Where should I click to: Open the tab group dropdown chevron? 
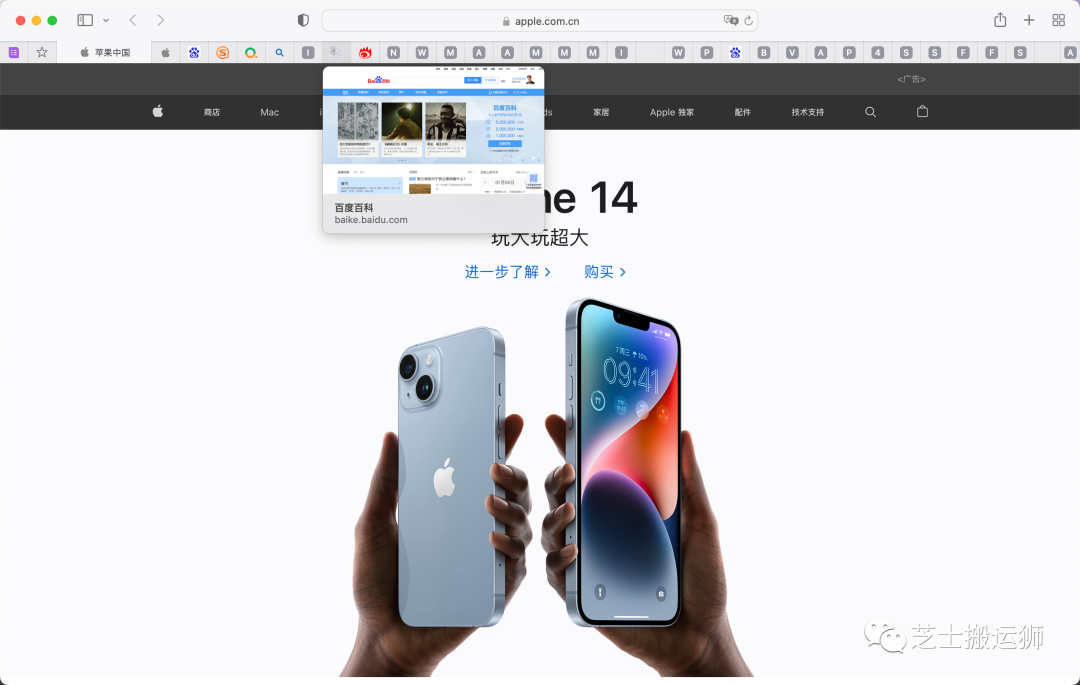click(x=106, y=21)
